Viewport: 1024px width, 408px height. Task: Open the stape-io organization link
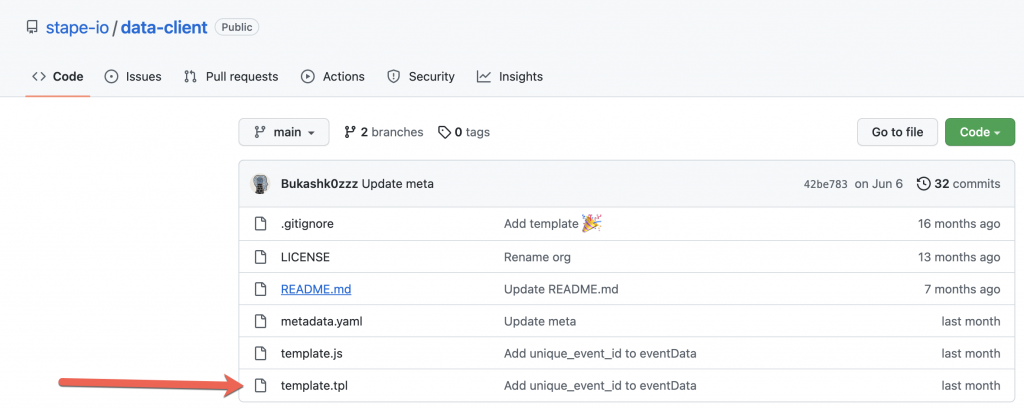tap(77, 27)
